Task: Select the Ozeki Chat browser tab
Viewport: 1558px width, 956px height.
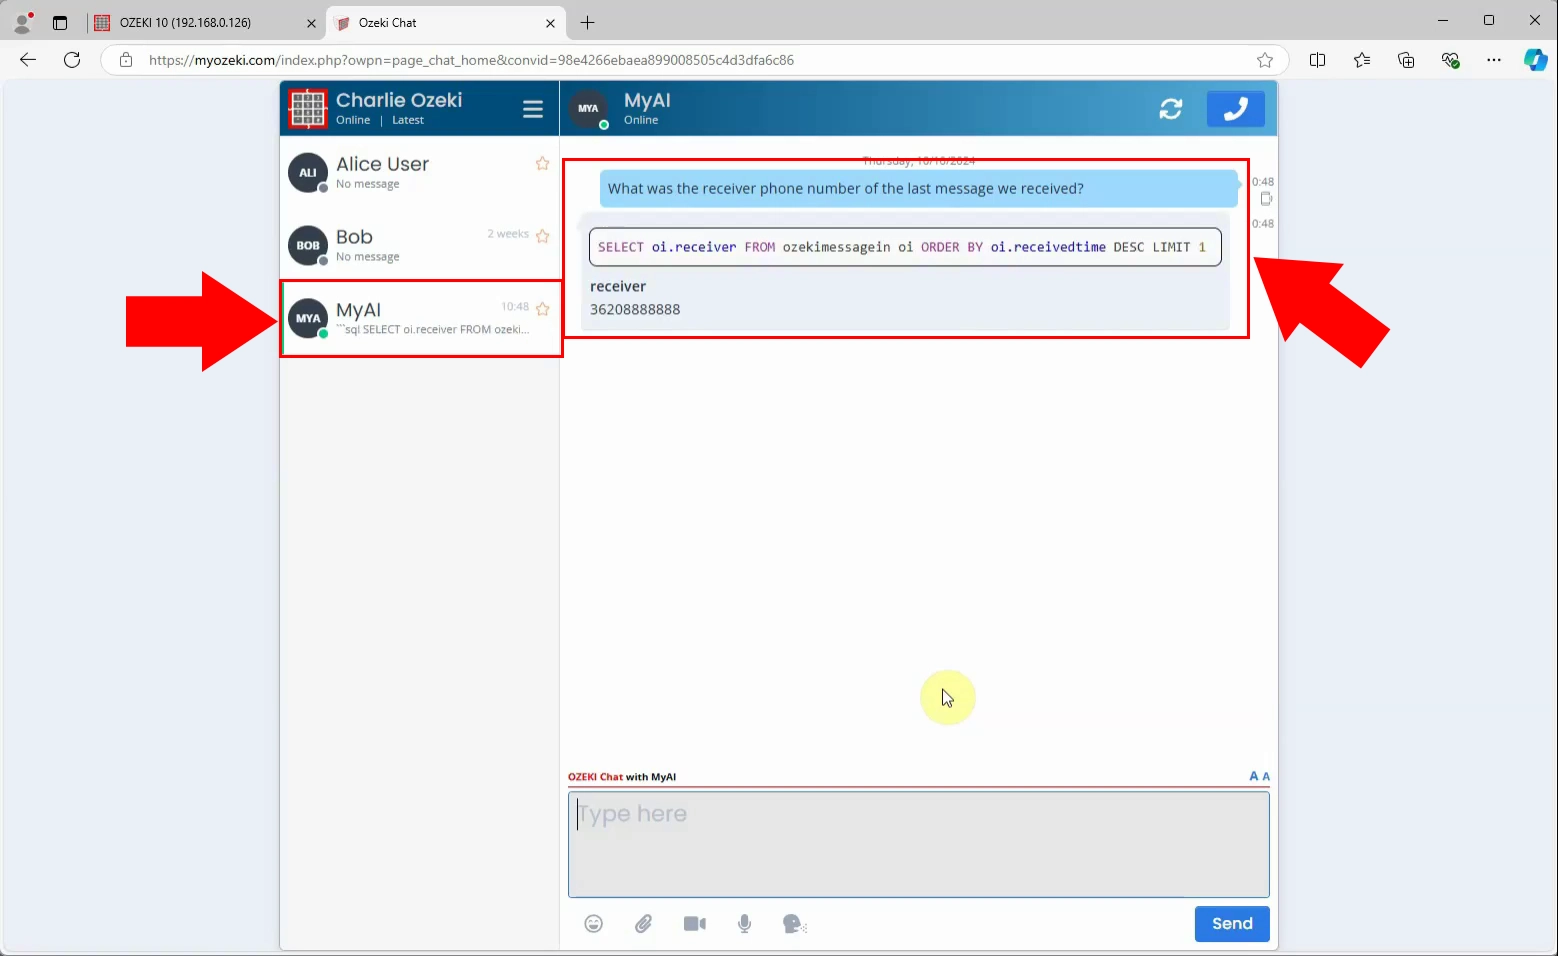Action: [446, 23]
